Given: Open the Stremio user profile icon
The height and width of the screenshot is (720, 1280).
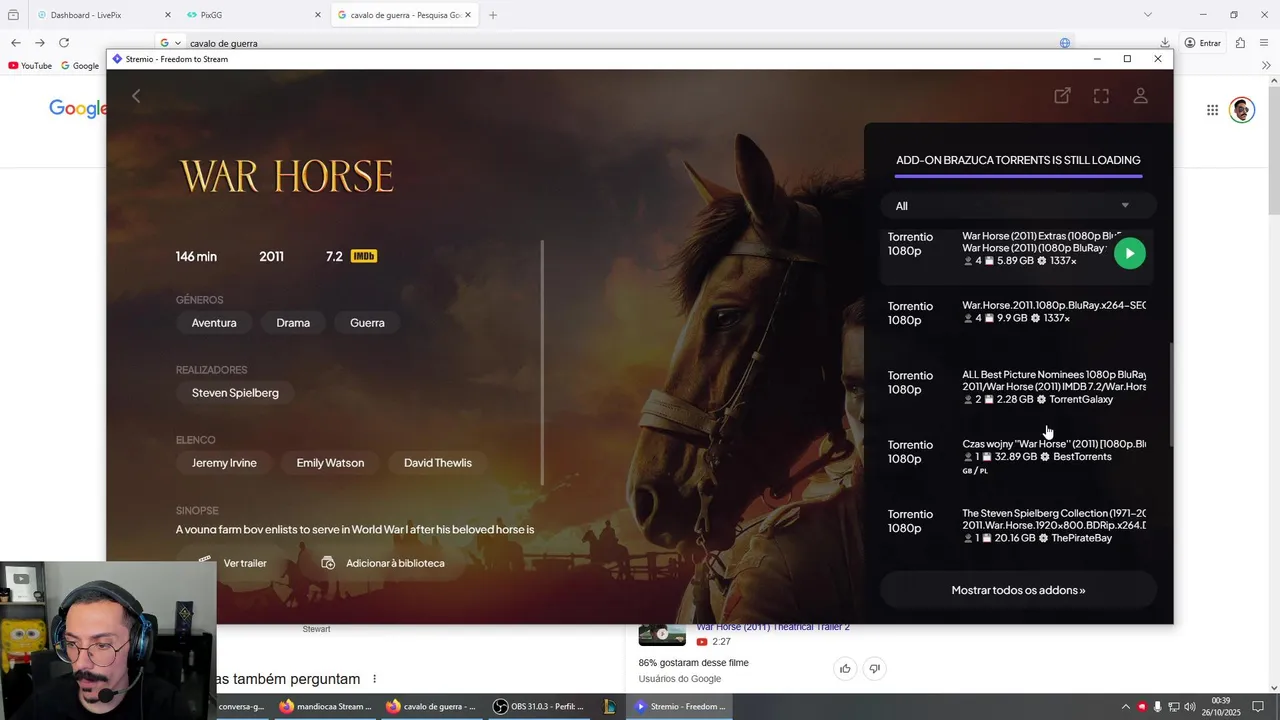Looking at the screenshot, I should coord(1140,96).
